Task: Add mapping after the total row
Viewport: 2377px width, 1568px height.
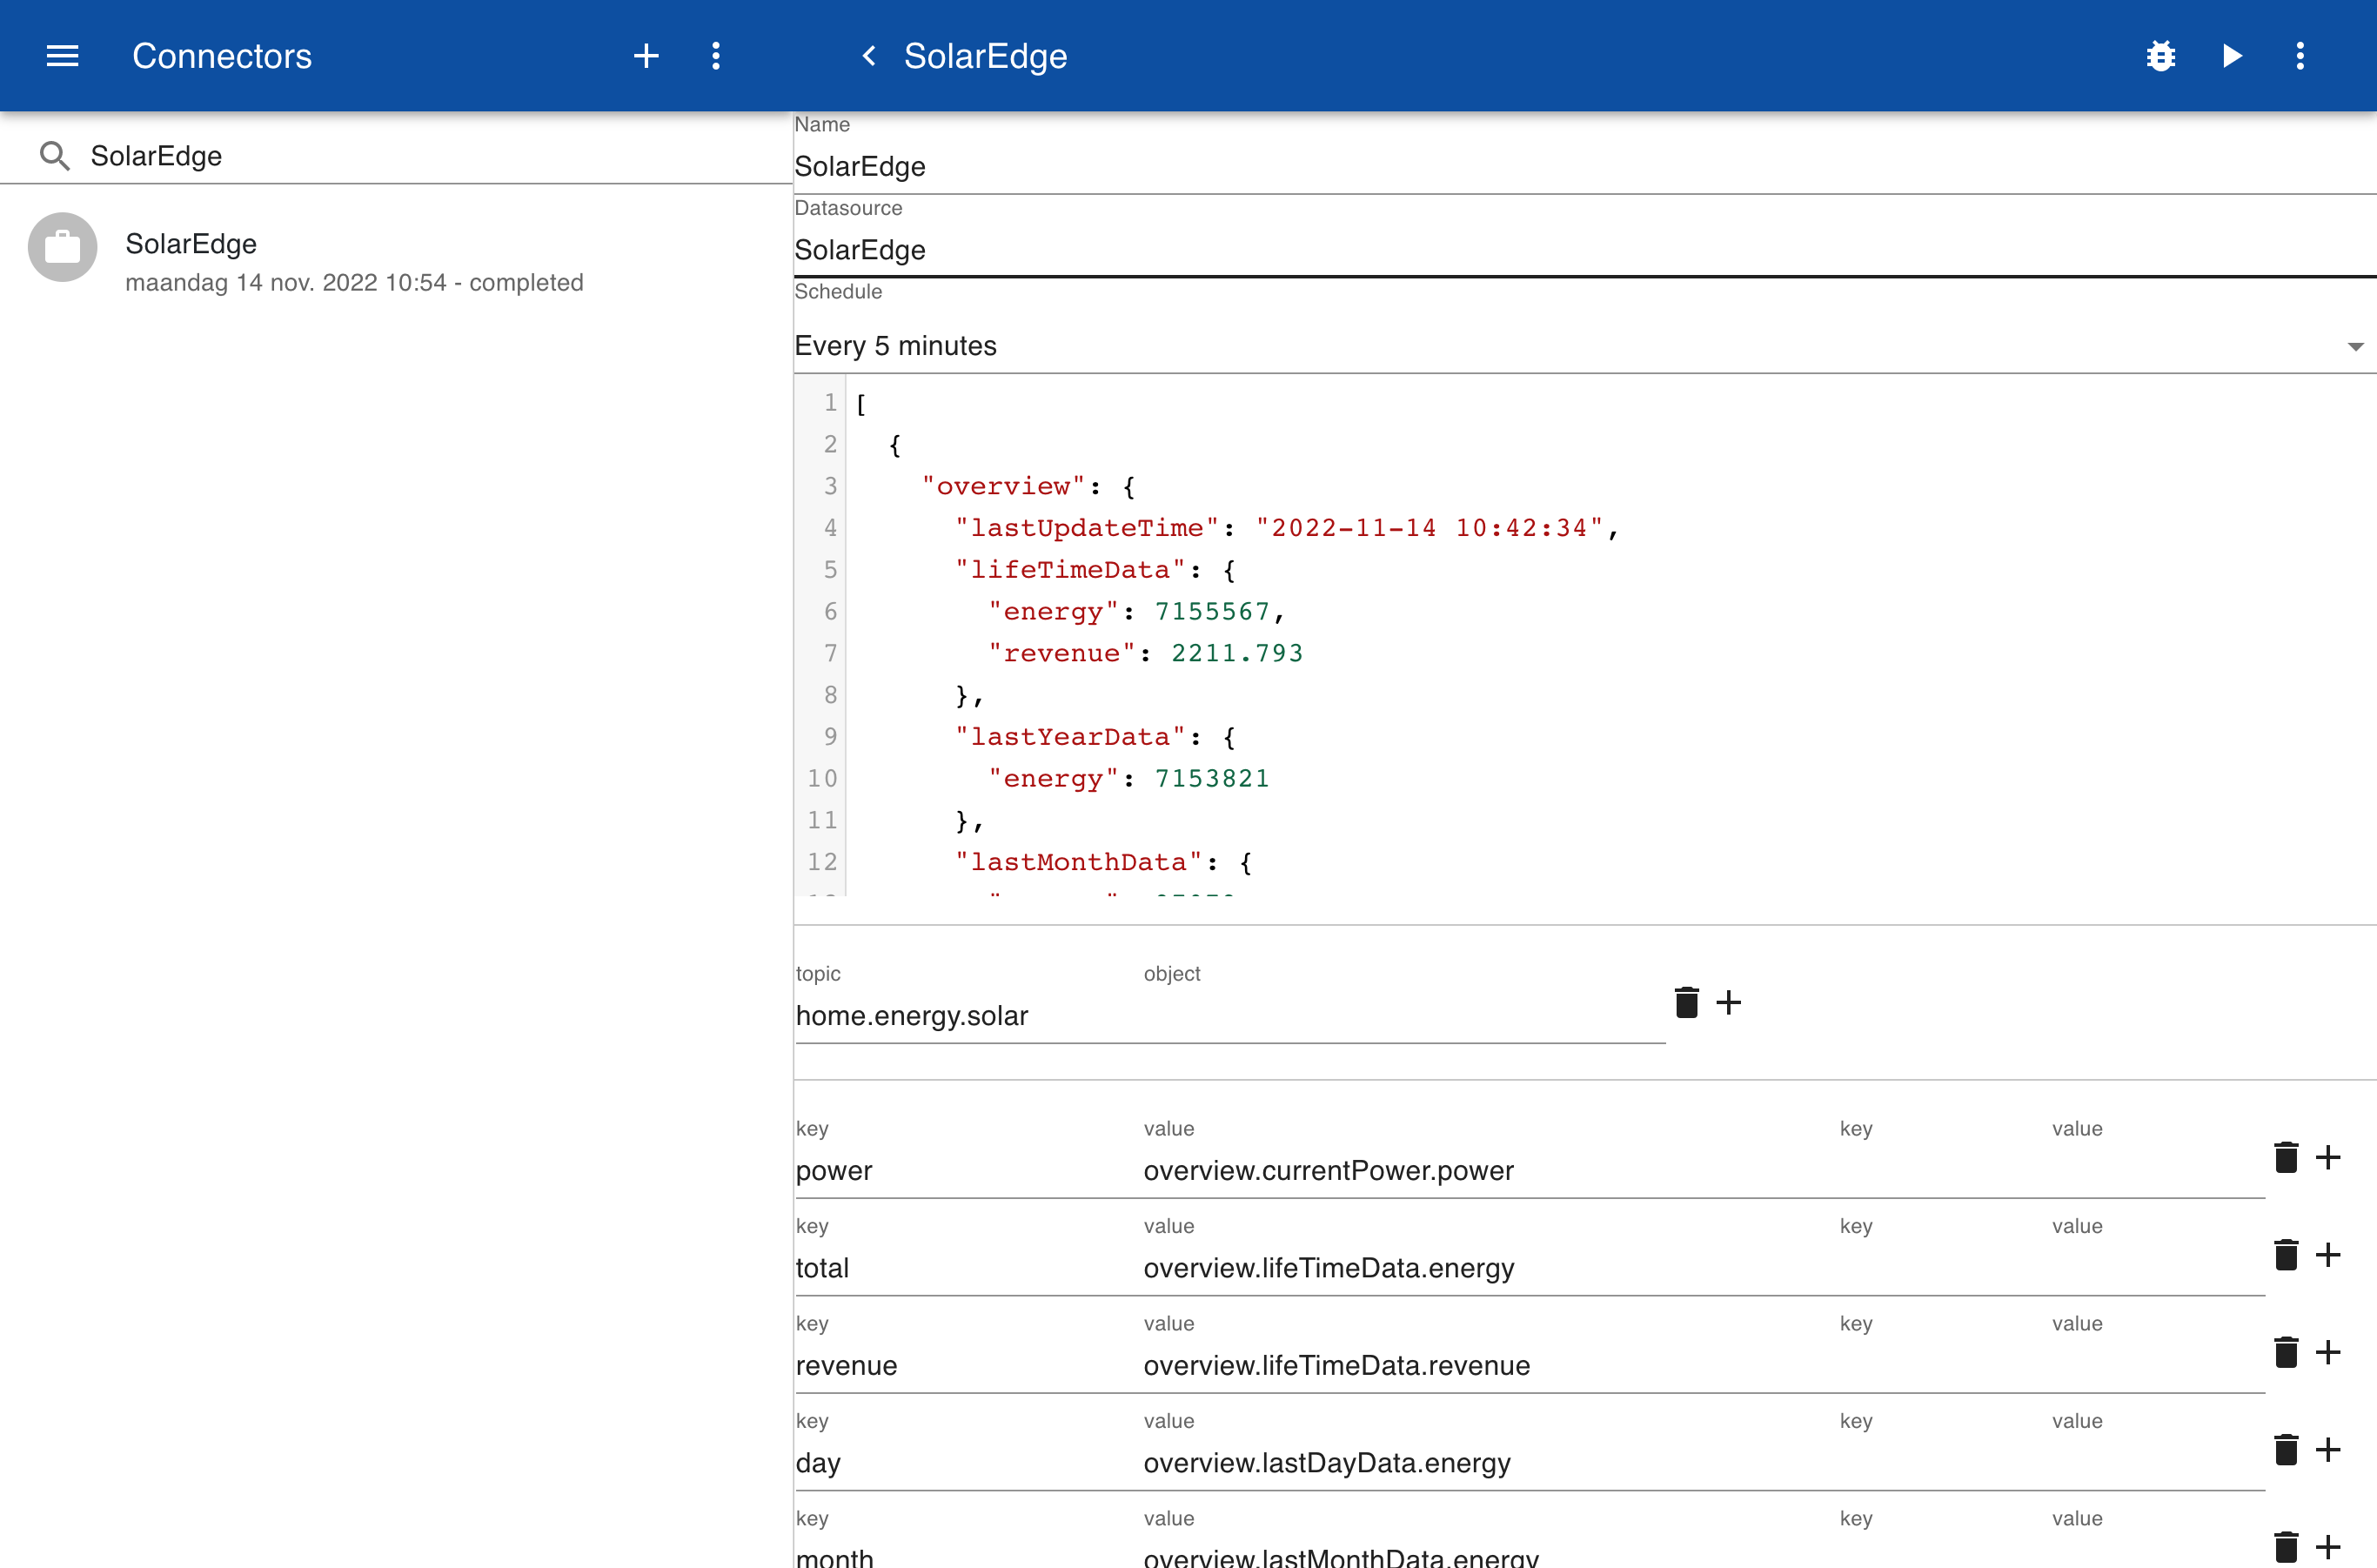Action: point(2328,1254)
